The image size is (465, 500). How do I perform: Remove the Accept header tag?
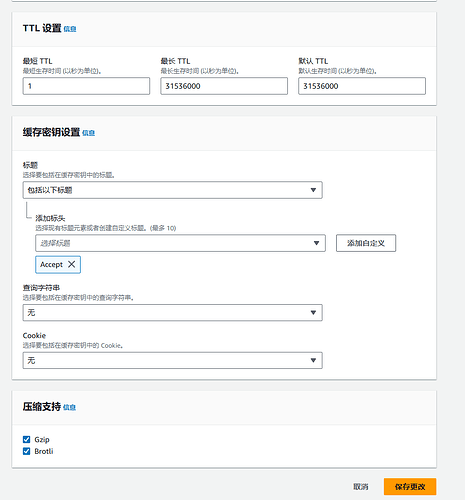71,264
